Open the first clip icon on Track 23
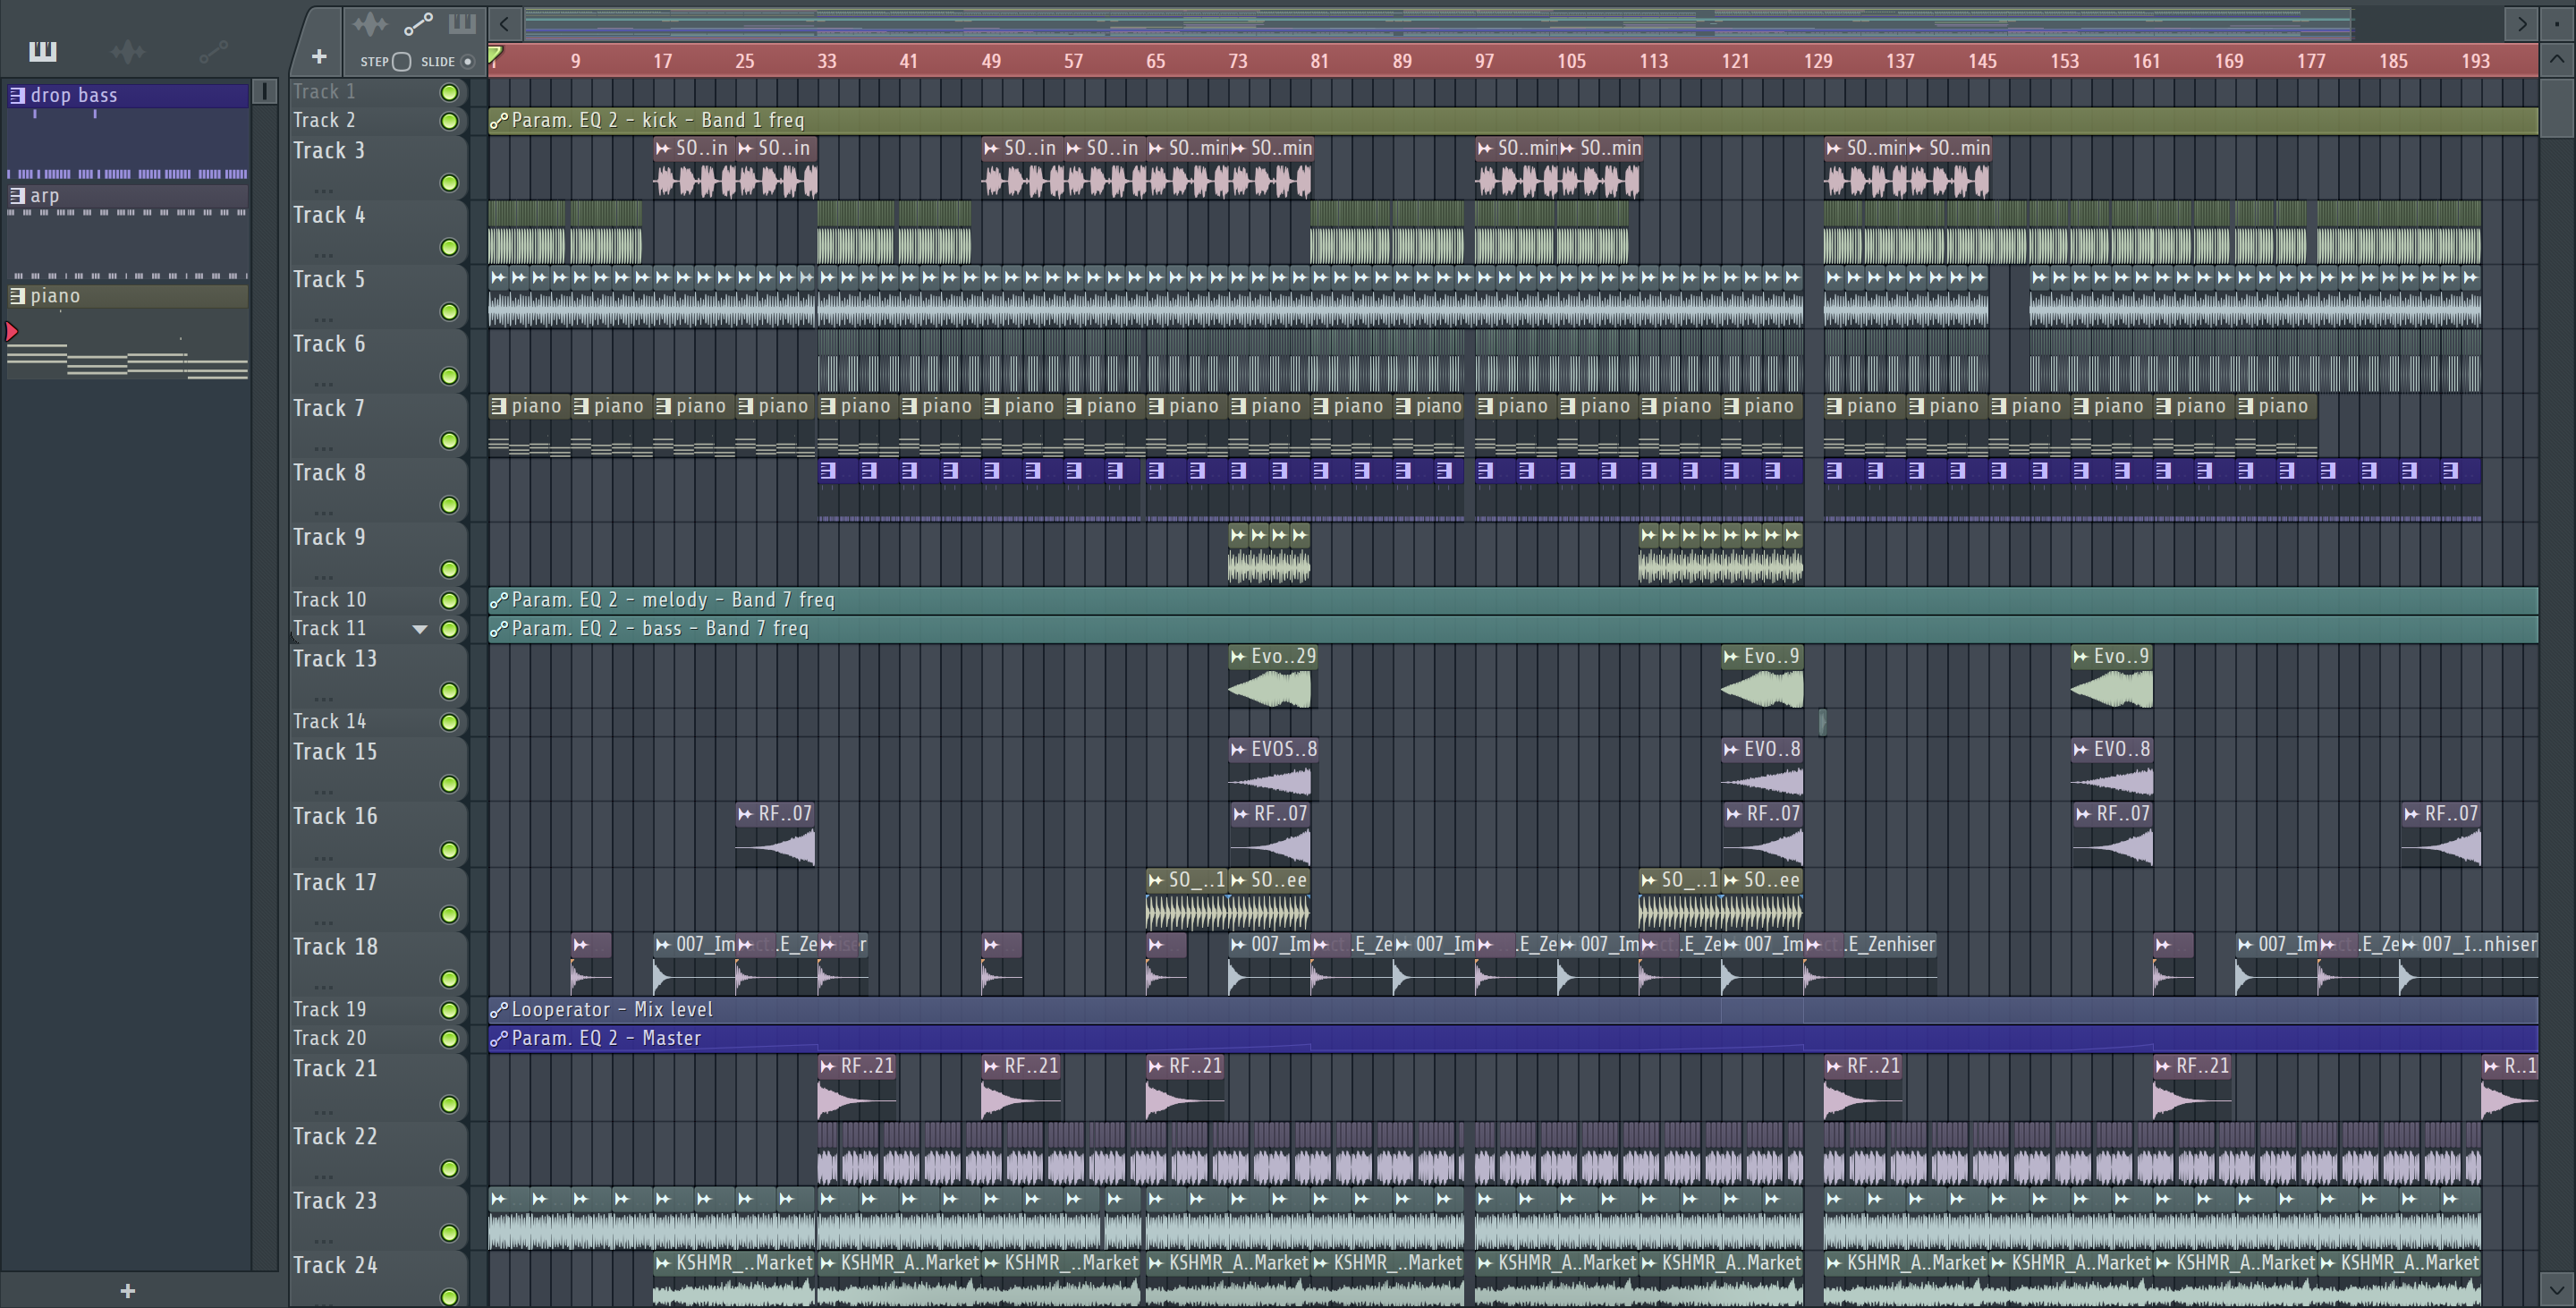Screen dimensions: 2576x1308 pos(499,1198)
